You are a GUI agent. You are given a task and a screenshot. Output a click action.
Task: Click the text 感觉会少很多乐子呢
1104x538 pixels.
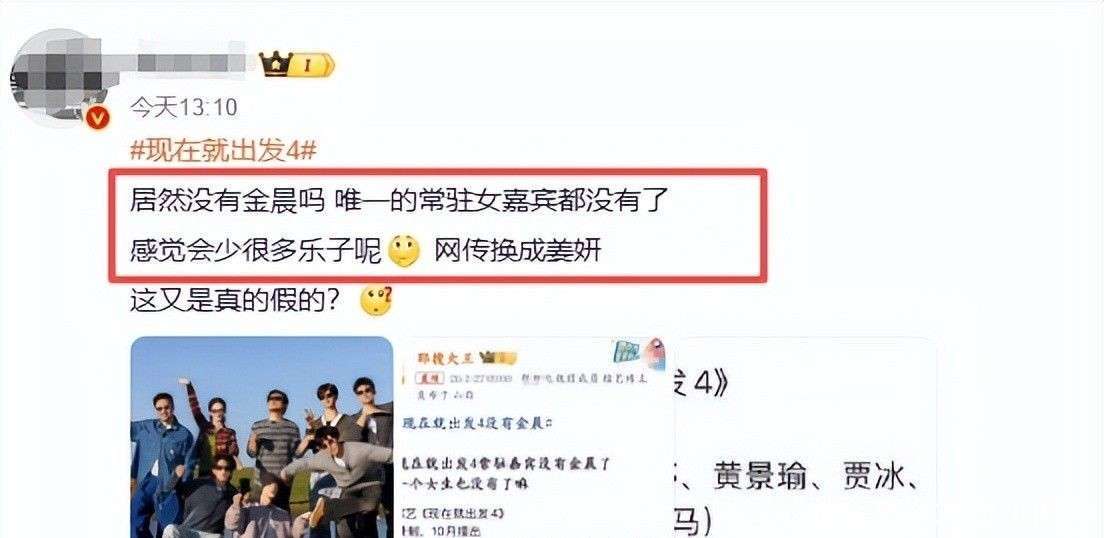click(x=257, y=251)
